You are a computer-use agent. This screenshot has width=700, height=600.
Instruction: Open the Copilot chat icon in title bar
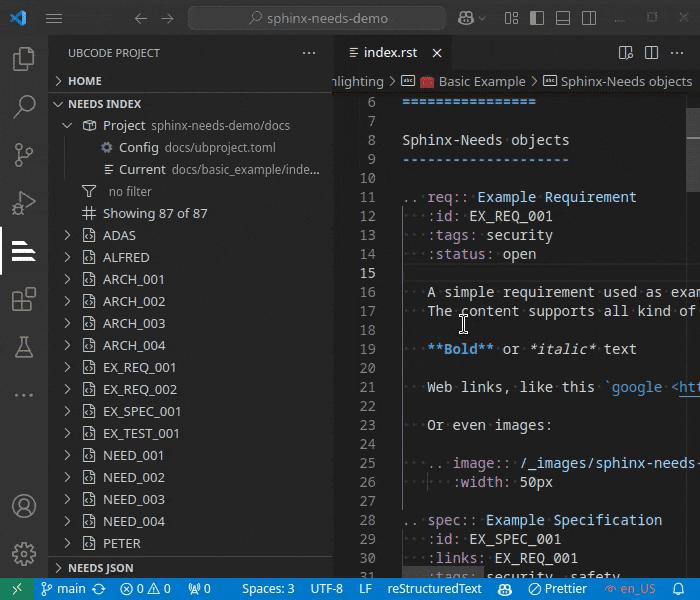point(466,18)
